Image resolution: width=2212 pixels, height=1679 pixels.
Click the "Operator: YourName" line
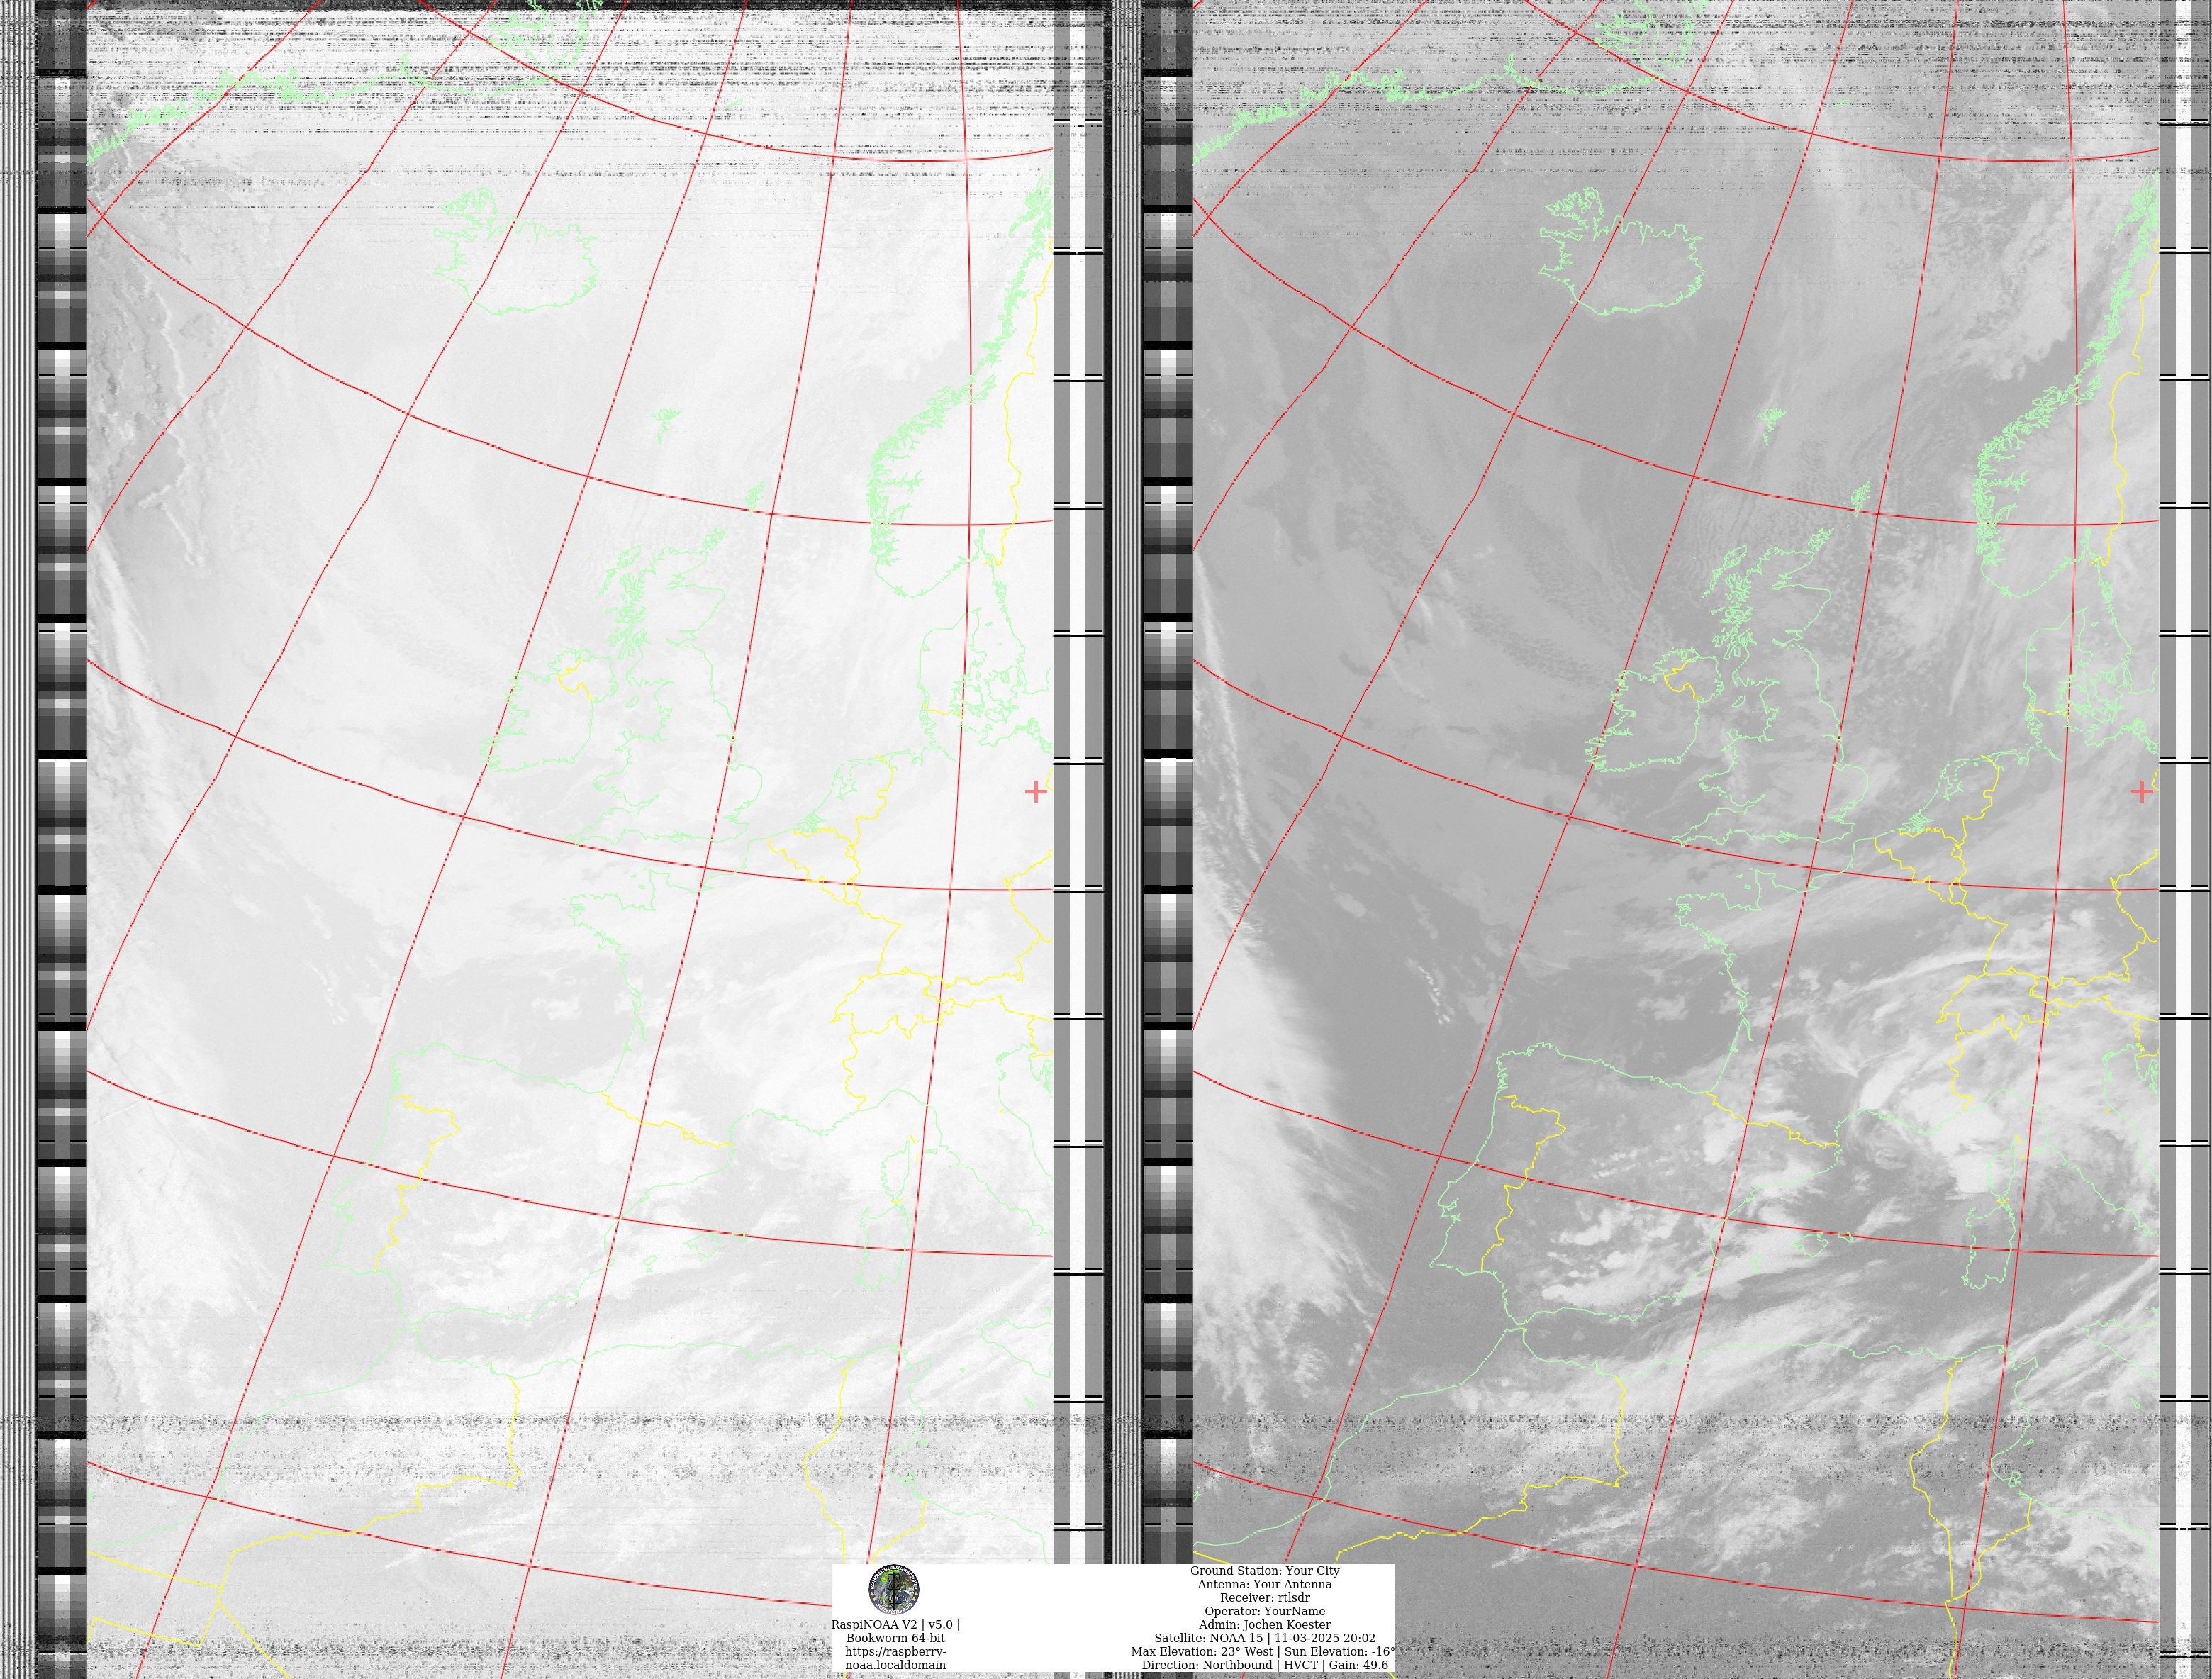pyautogui.click(x=1264, y=1611)
